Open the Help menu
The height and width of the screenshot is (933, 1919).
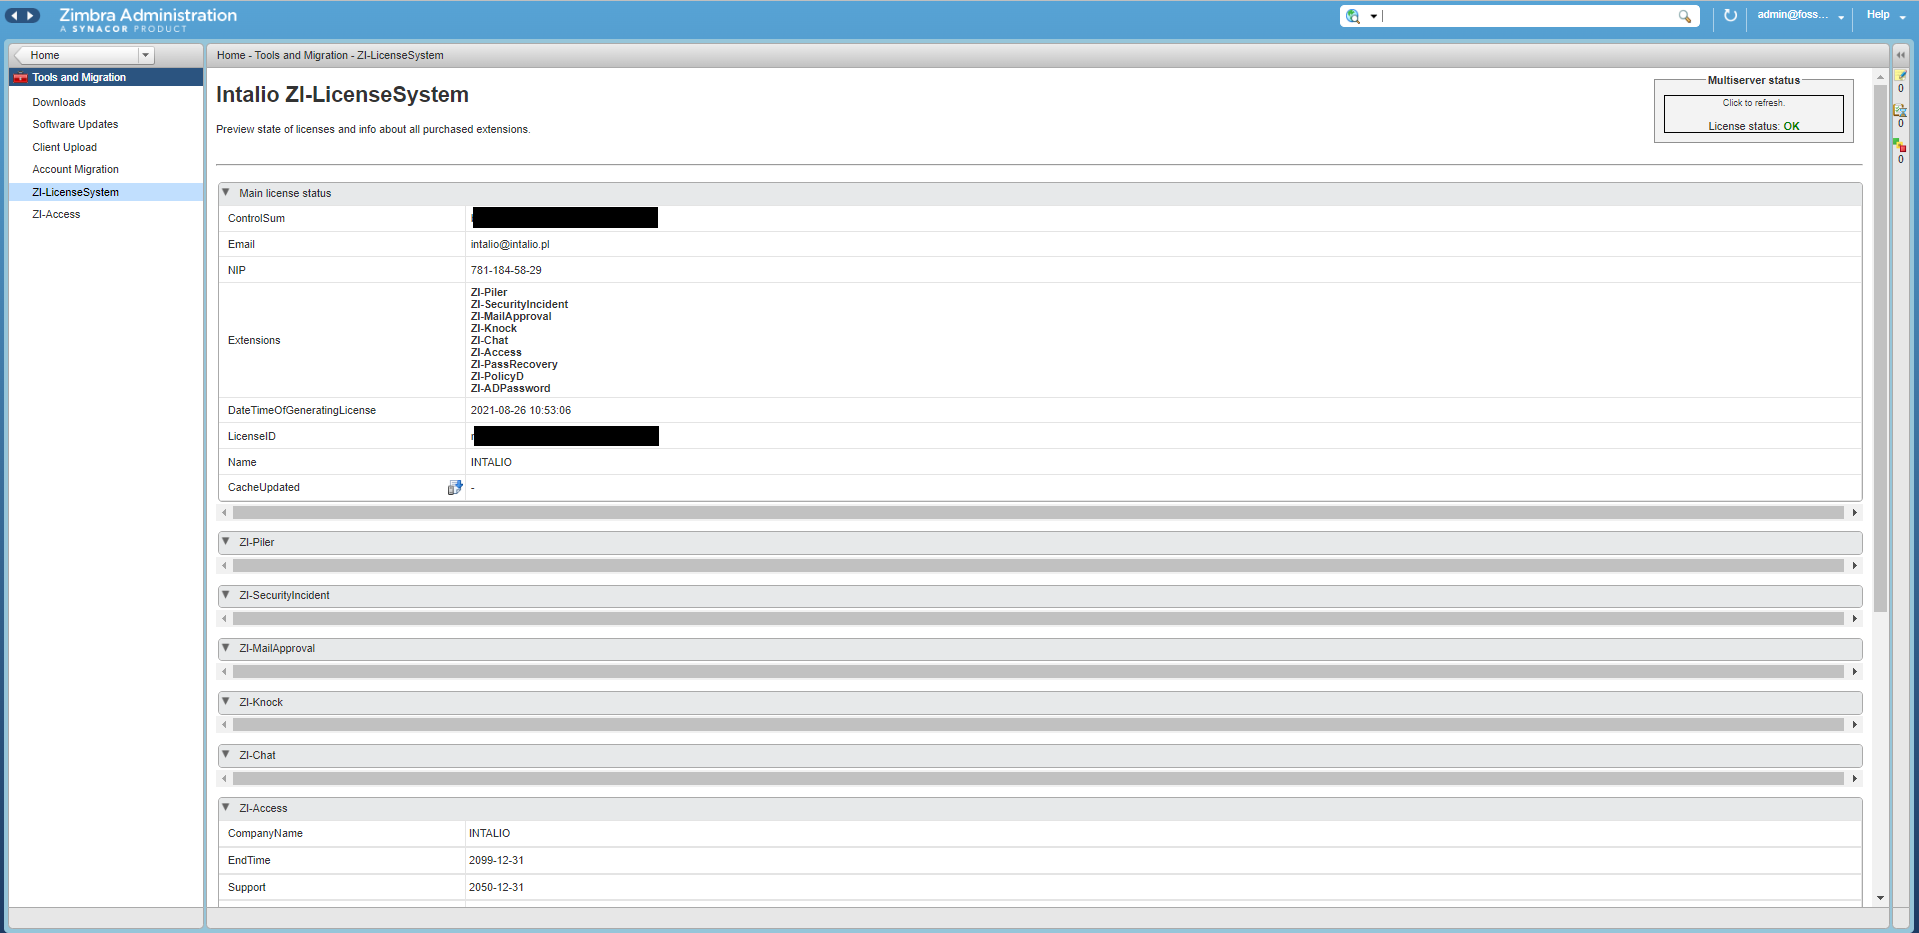coord(1885,15)
